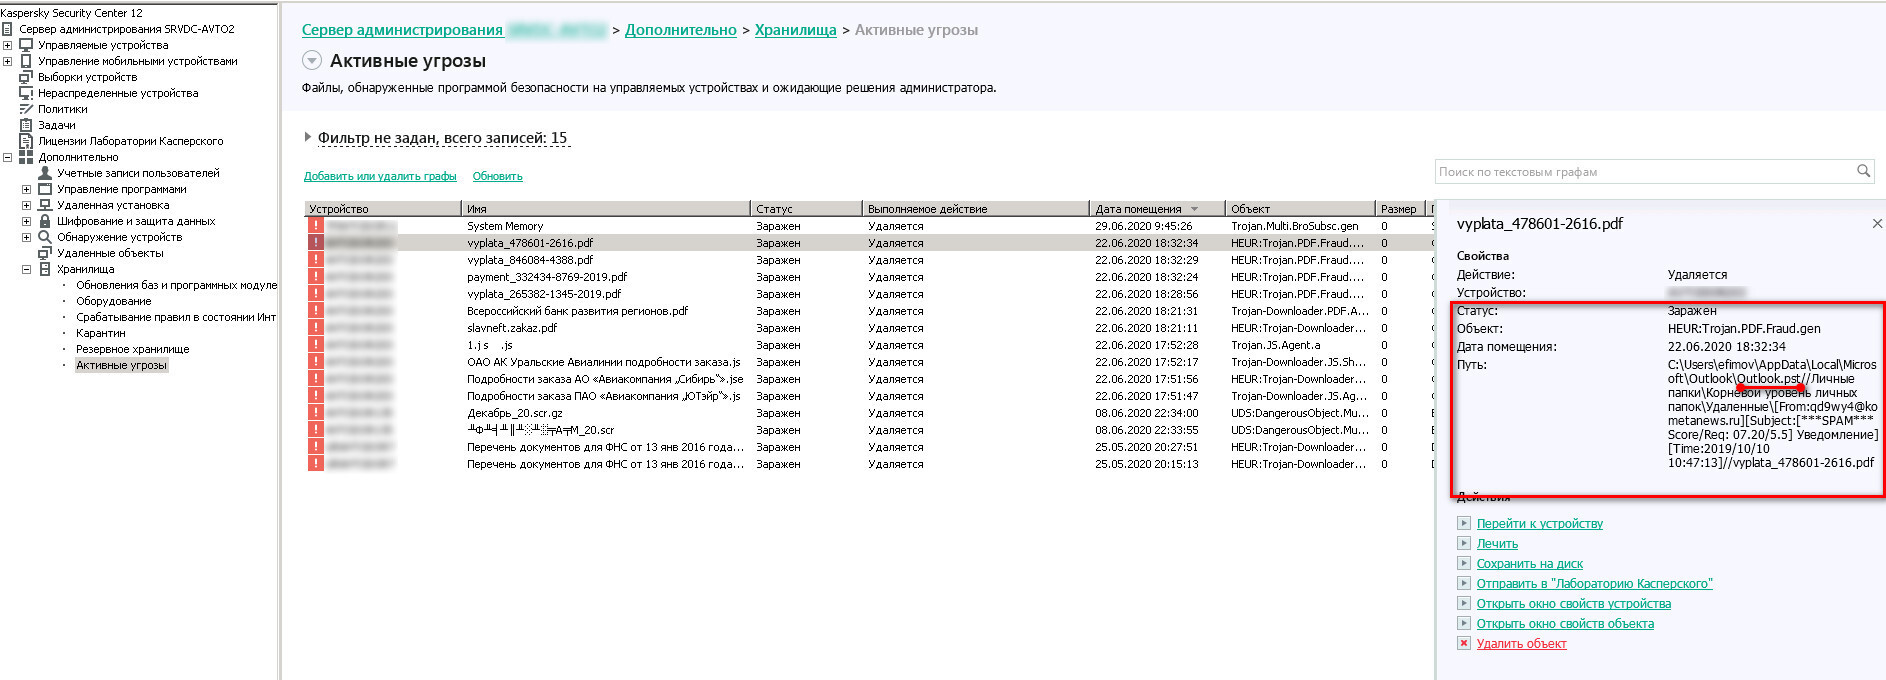The height and width of the screenshot is (680, 1886).
Task: Collapse the Хранилища tree node
Action: (27, 269)
